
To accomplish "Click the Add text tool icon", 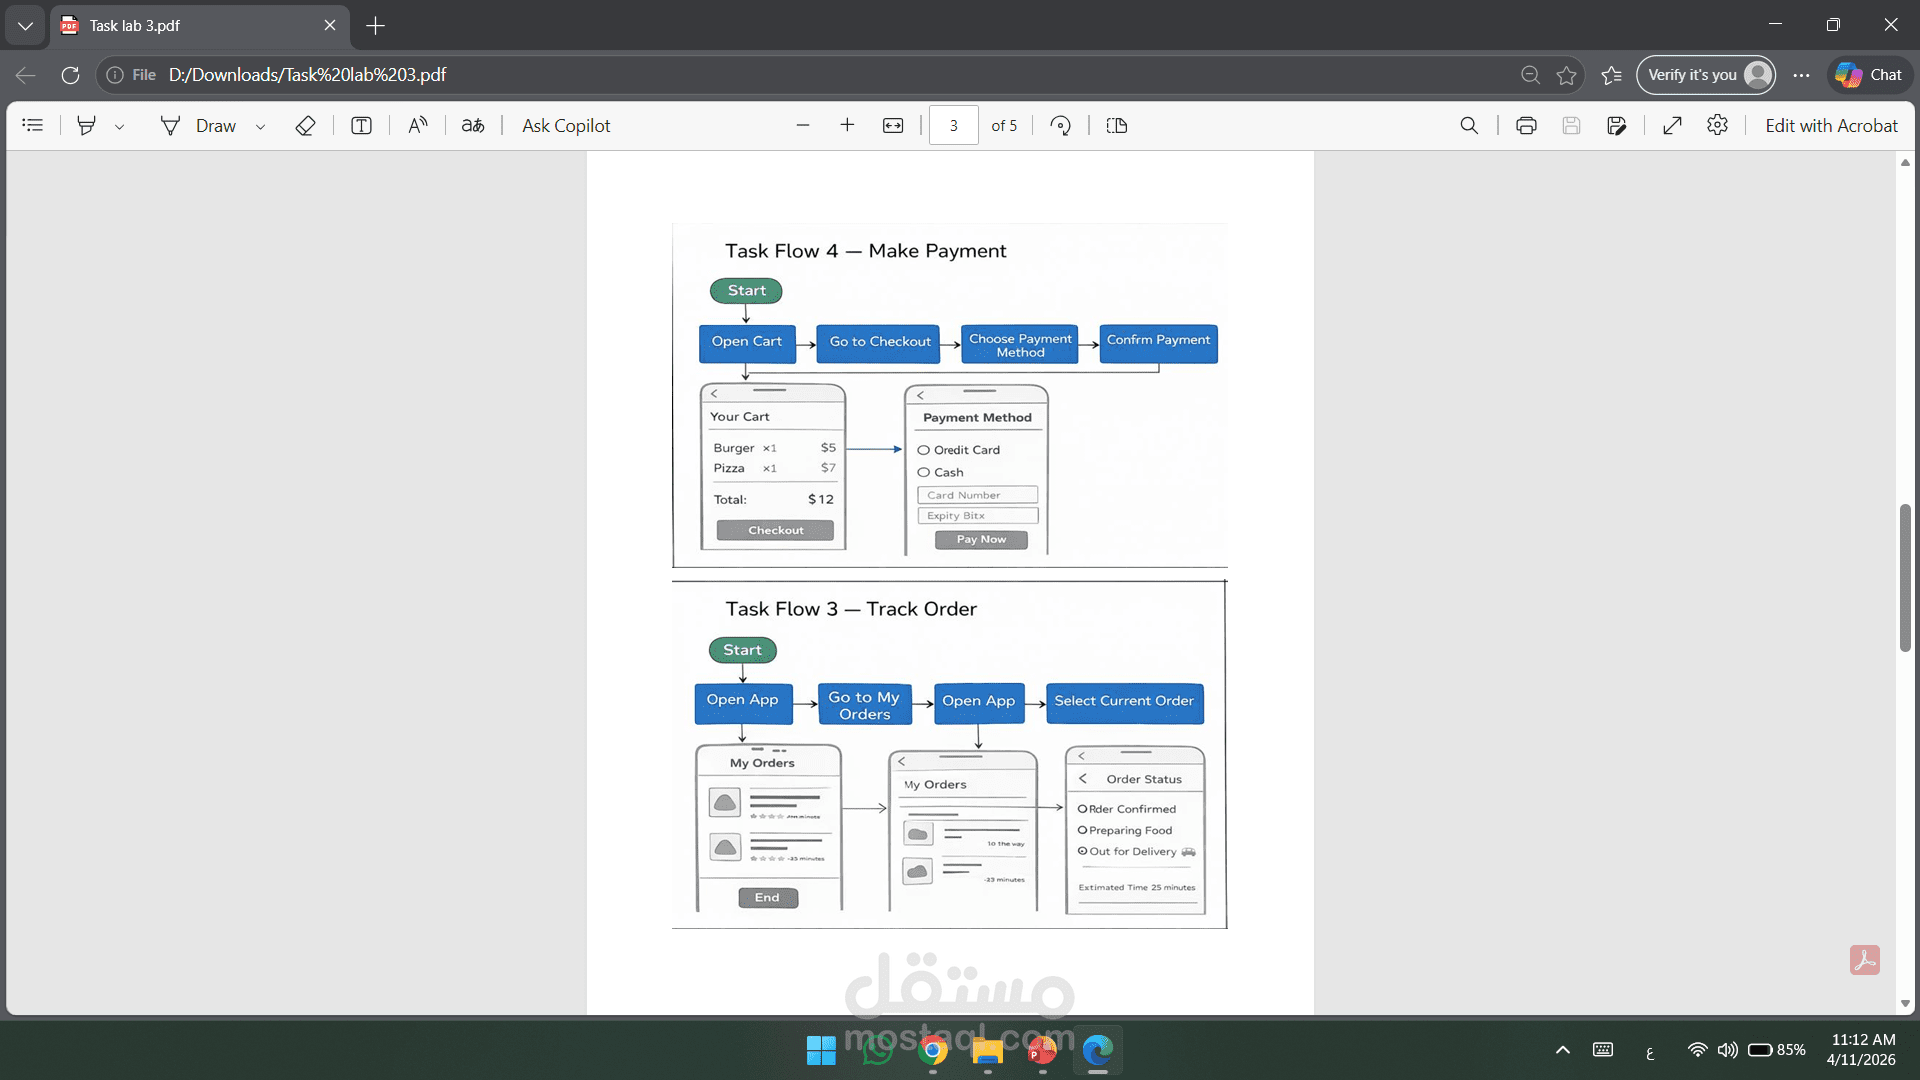I will [x=361, y=125].
